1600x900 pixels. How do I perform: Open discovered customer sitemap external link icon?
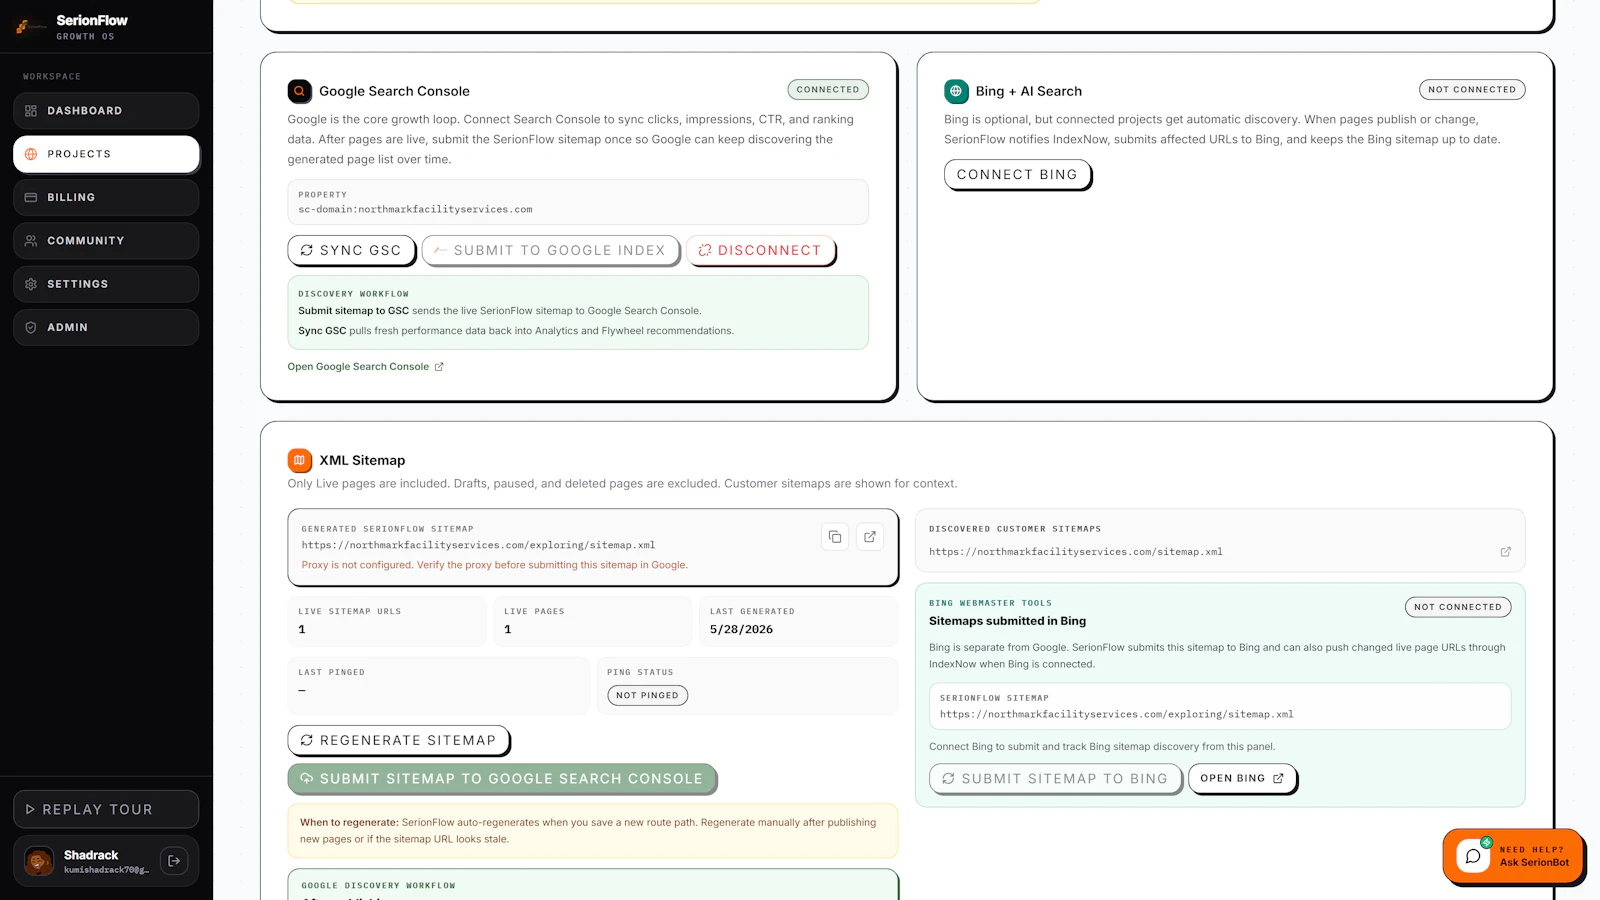[x=1505, y=552]
